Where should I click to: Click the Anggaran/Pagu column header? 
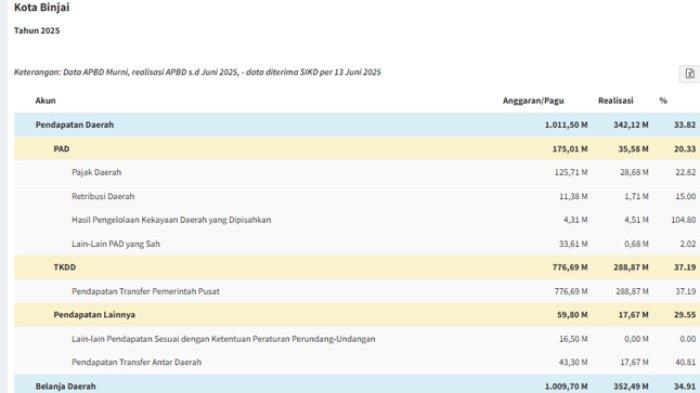click(x=533, y=100)
